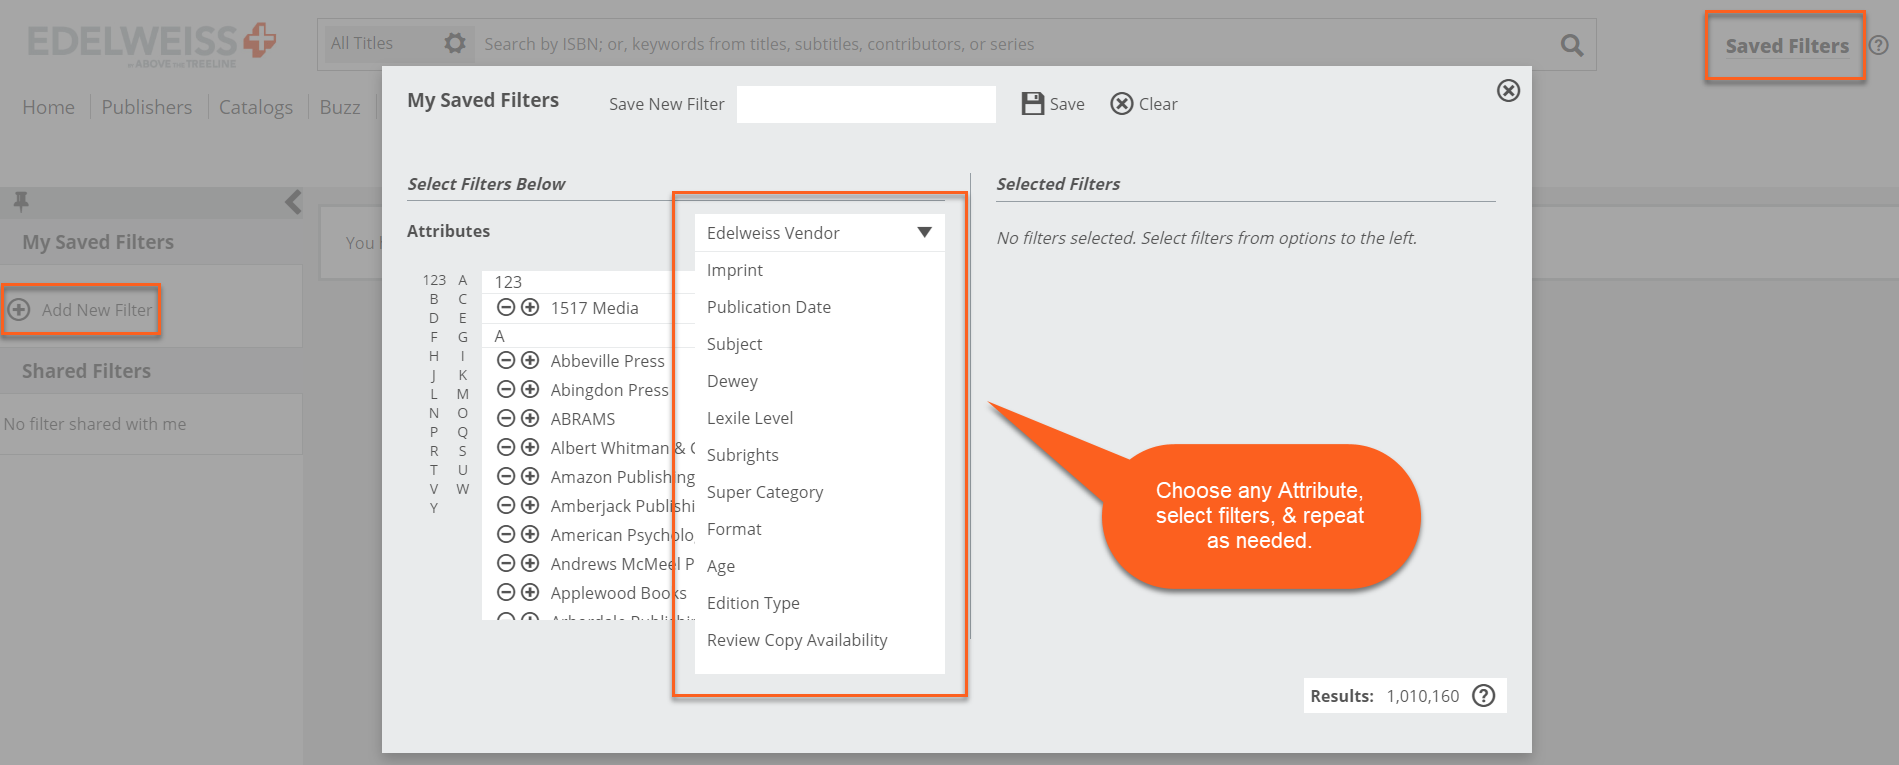This screenshot has height=765, width=1899.
Task: Choose Age attribute option
Action: click(721, 566)
